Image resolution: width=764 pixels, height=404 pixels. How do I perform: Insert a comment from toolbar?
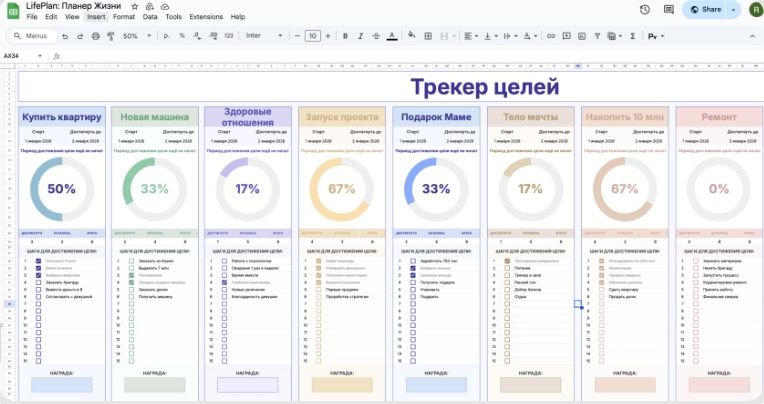point(566,36)
